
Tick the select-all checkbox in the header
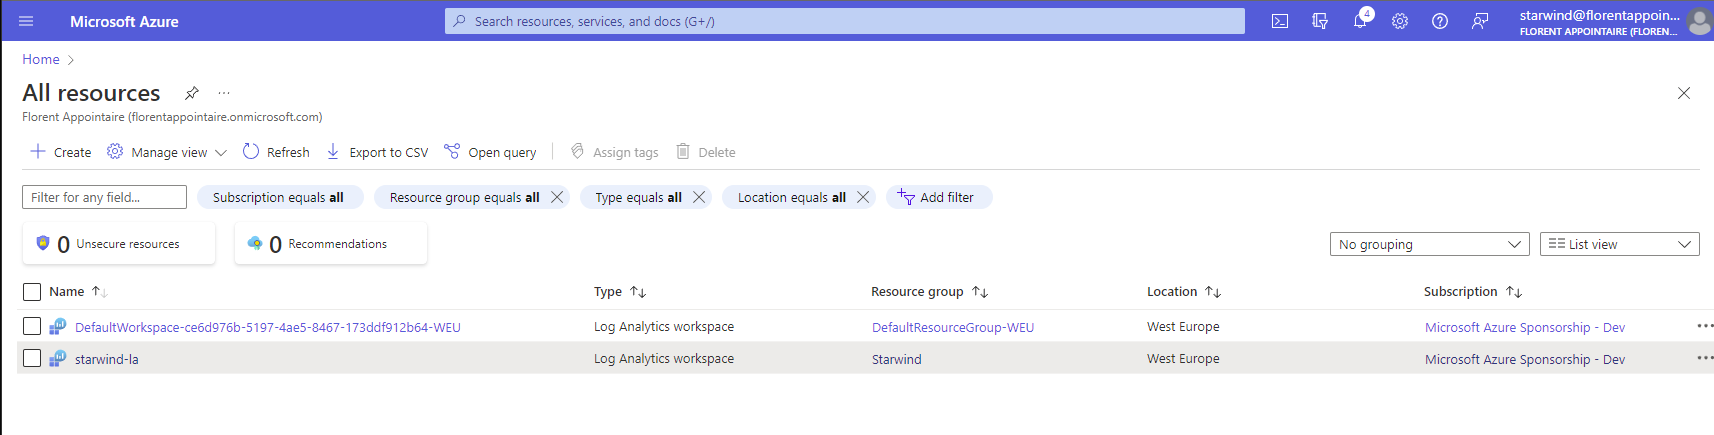[x=32, y=292]
